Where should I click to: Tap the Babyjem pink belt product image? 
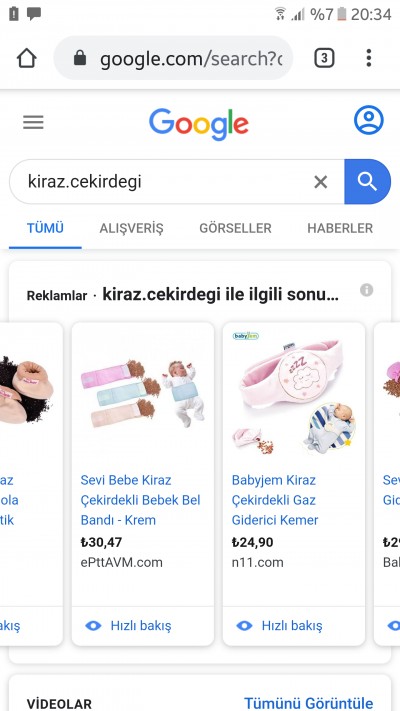pos(294,394)
